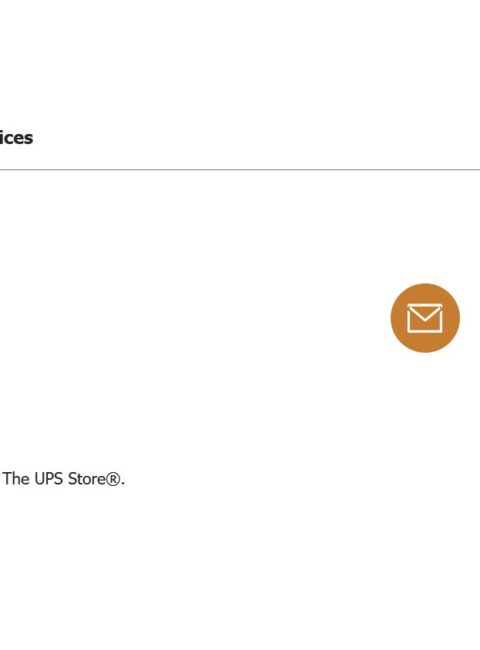Click the registered trademark symbol after Store
This screenshot has width=480, height=650.
click(x=113, y=479)
